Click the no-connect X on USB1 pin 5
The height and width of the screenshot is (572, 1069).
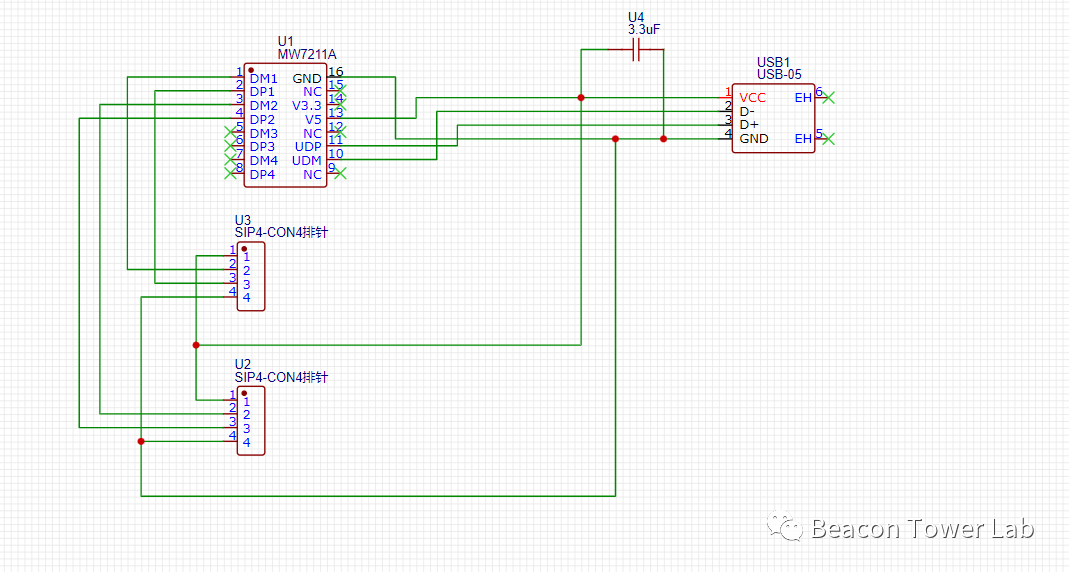pos(828,139)
